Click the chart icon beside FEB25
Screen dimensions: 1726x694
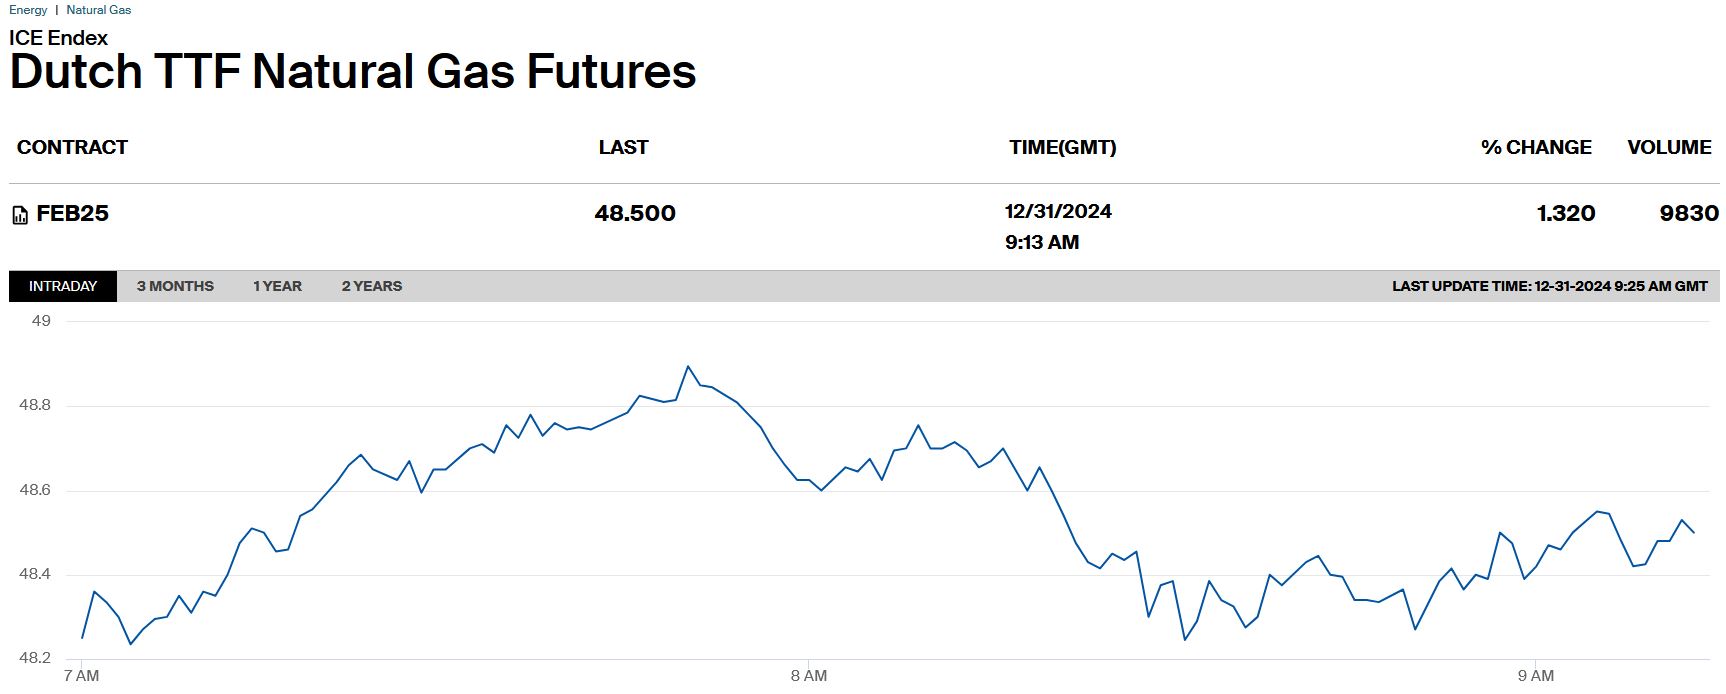click(x=20, y=215)
